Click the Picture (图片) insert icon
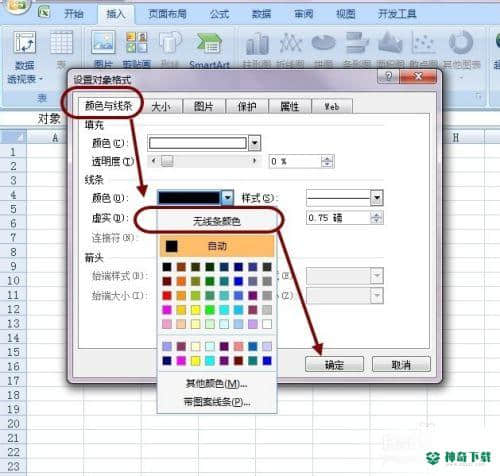 tap(103, 42)
